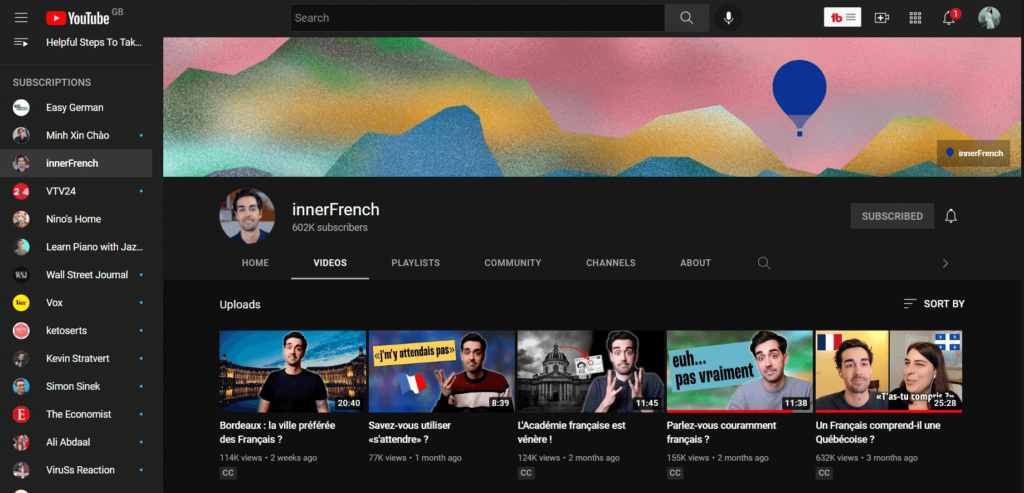Play the Académie française thumbnail 11:45
Screen dimensions: 1024x493
[x=590, y=371]
